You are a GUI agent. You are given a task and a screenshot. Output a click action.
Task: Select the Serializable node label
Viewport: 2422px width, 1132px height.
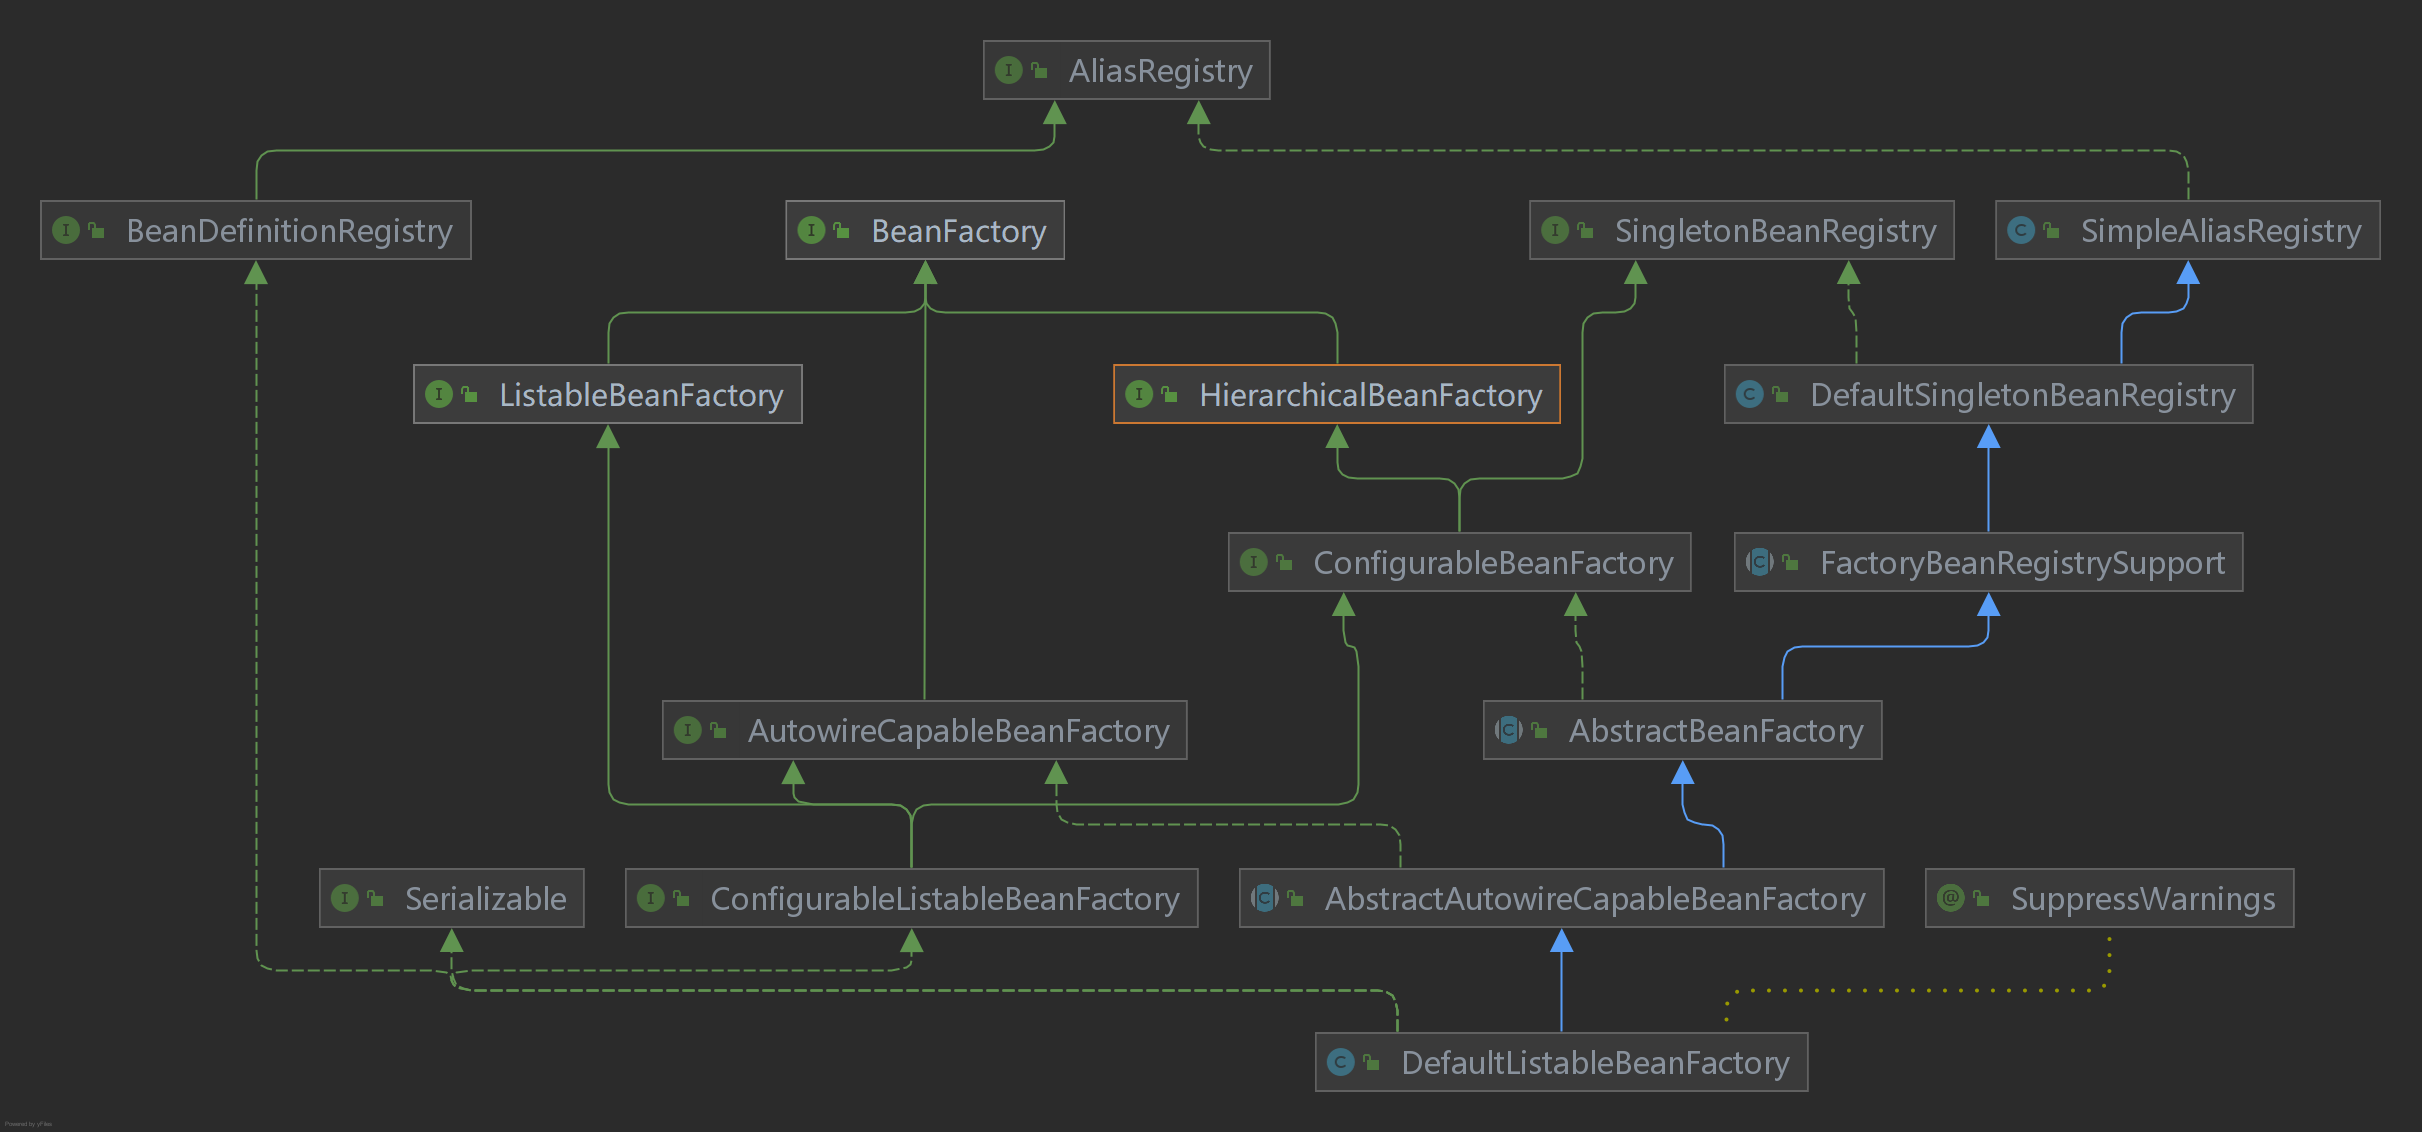[x=485, y=899]
